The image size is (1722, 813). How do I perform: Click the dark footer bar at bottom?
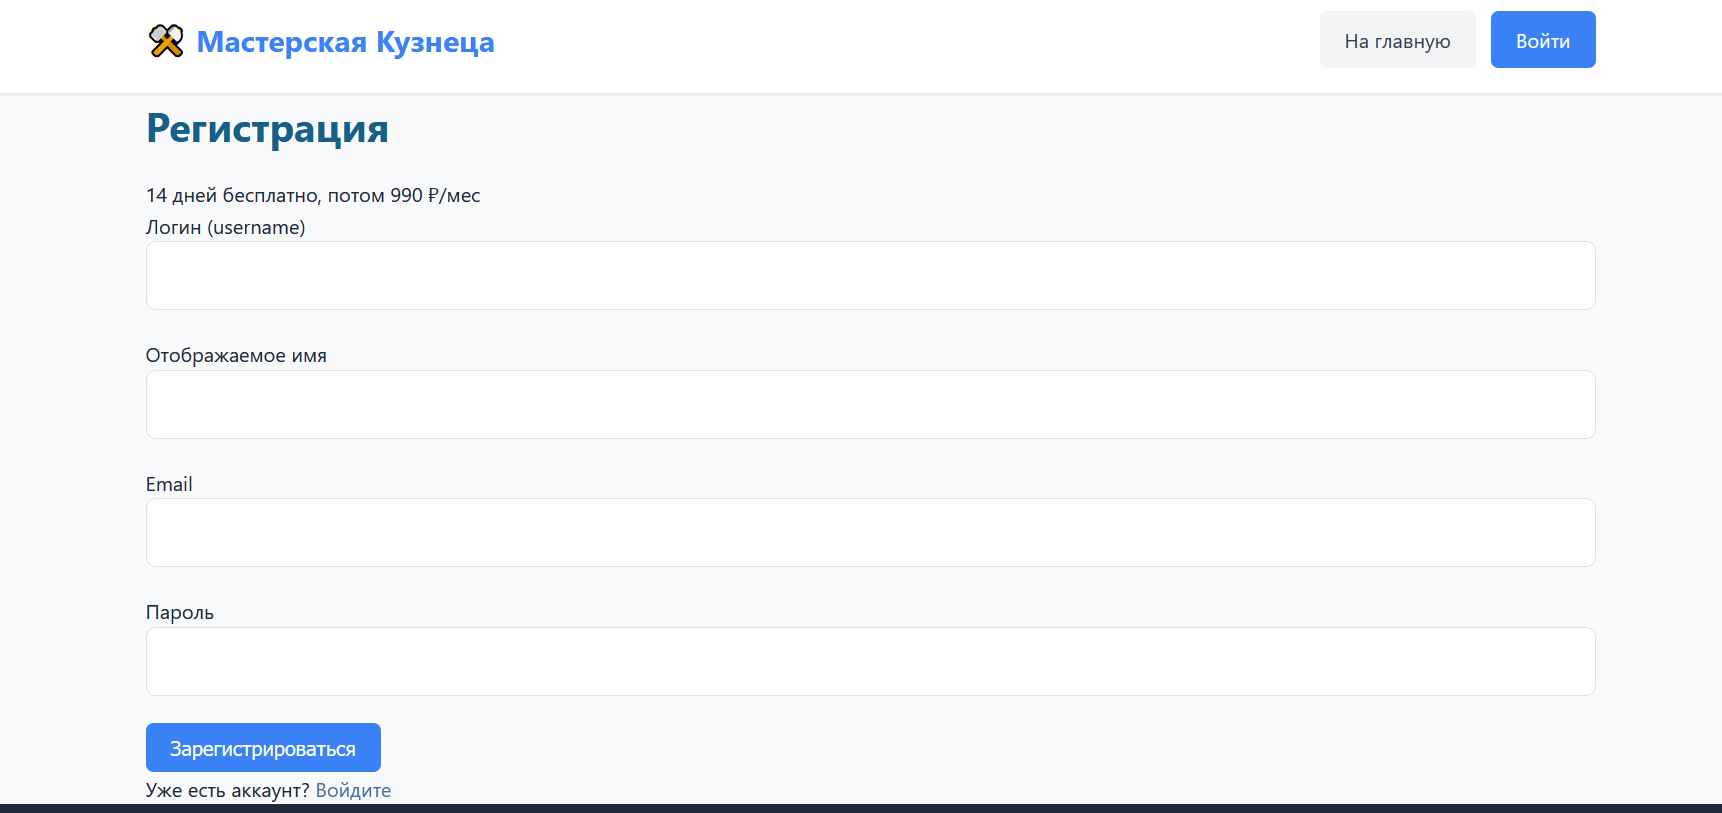click(861, 808)
